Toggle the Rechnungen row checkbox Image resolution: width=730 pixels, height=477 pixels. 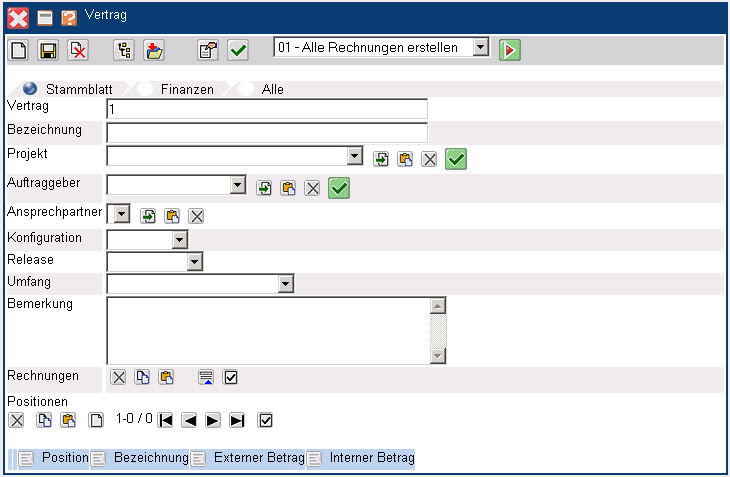pyautogui.click(x=231, y=377)
